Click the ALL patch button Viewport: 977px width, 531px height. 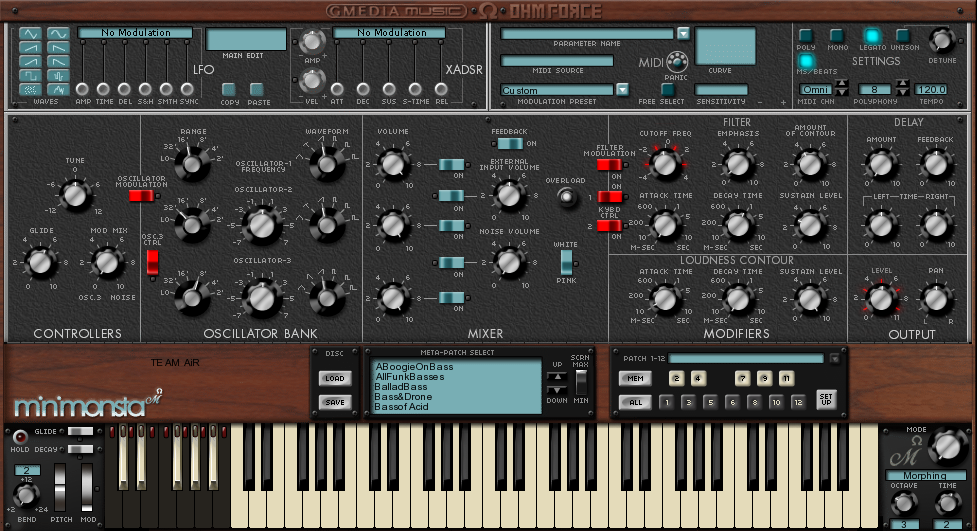tap(635, 402)
